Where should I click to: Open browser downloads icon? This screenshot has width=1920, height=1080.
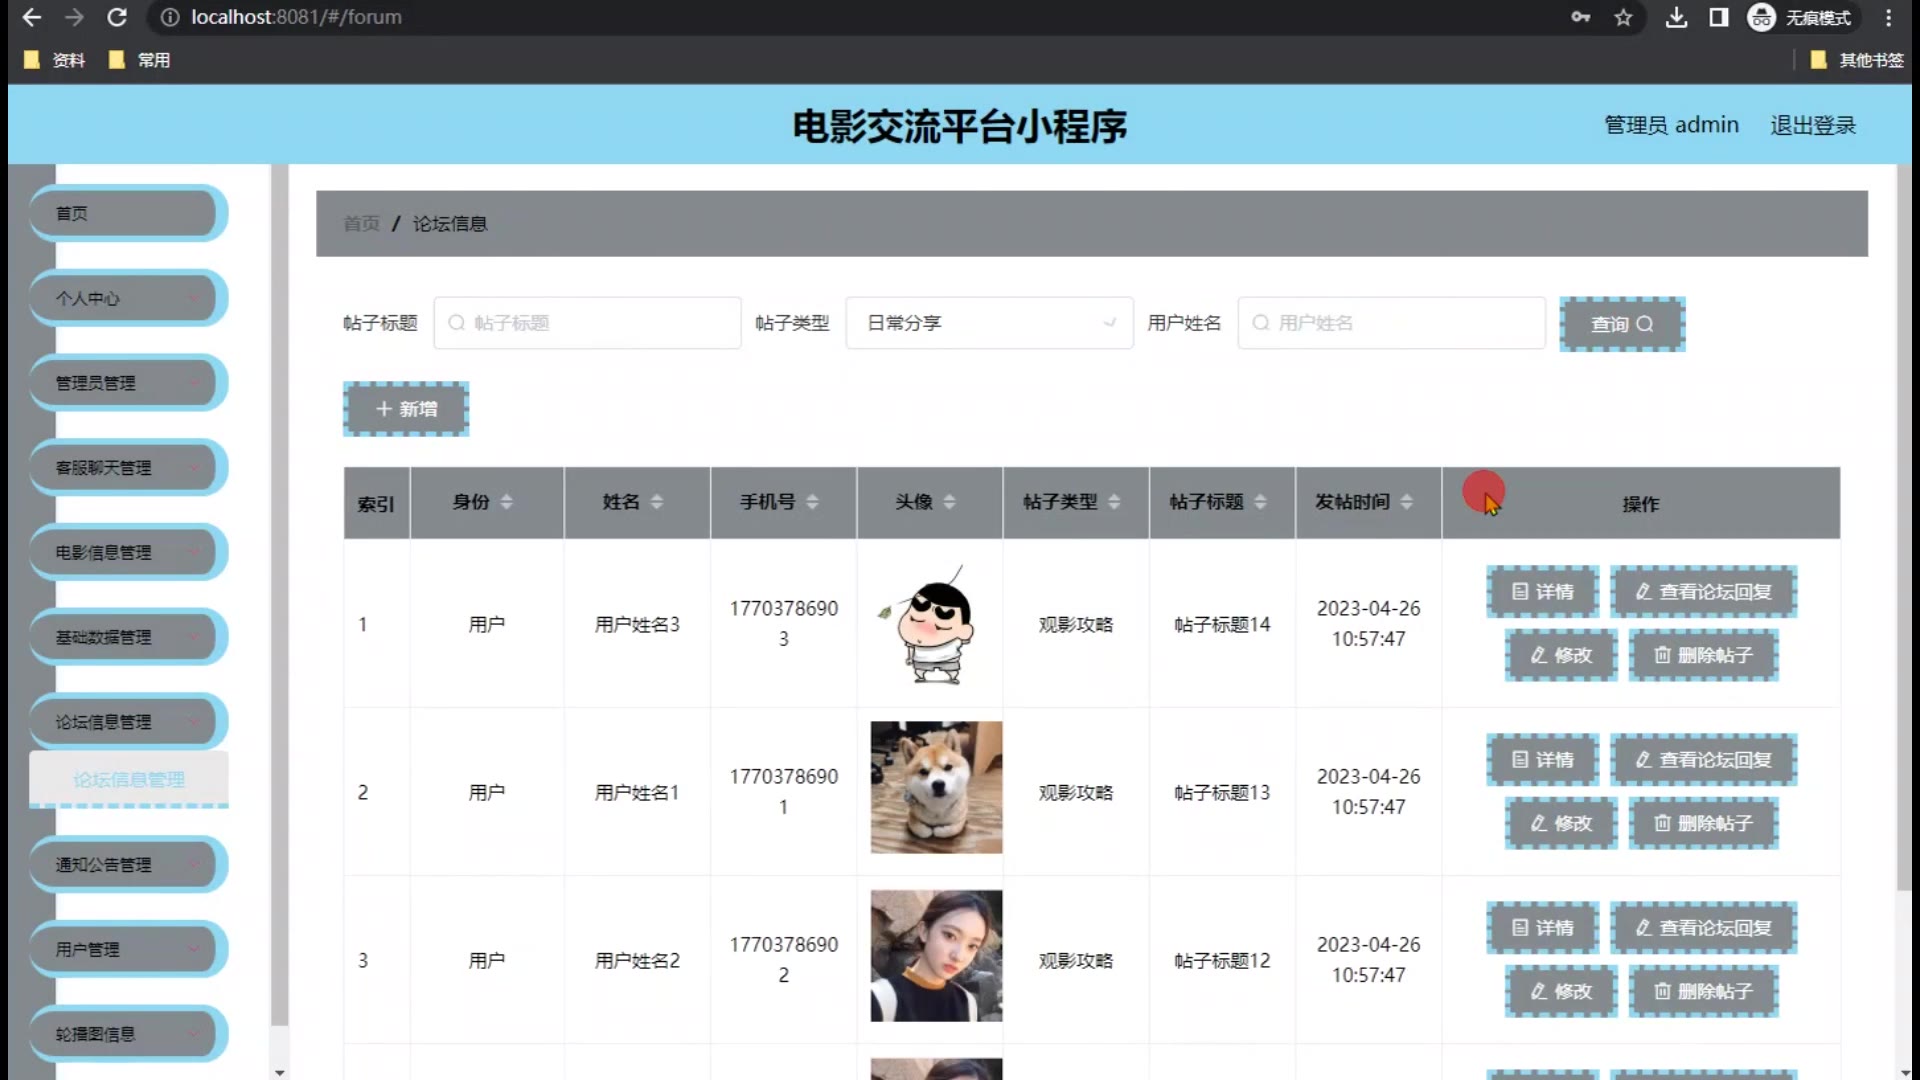1677,17
